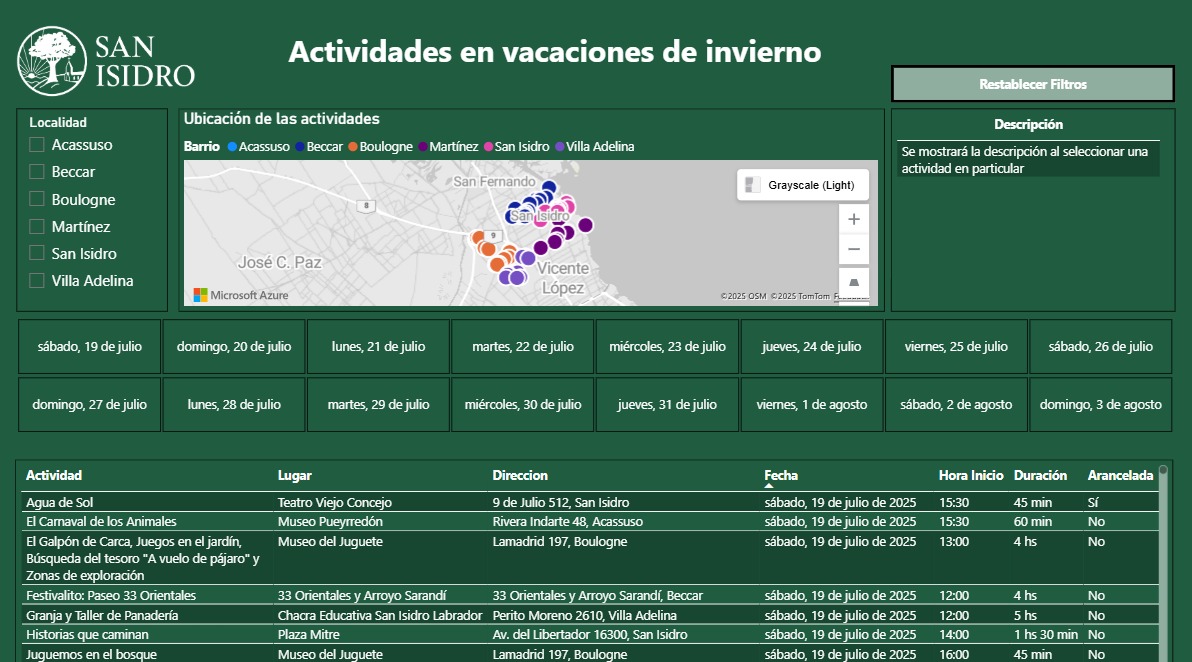Click the Microsoft Azure logo on map
Screen dimensions: 1192x662
(240, 295)
